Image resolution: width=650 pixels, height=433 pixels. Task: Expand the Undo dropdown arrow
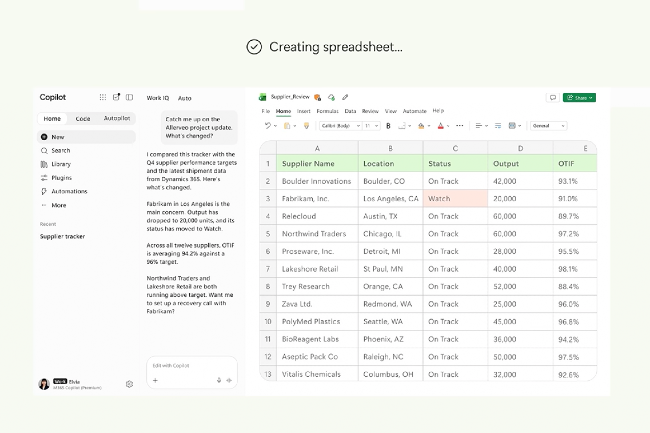coord(275,126)
